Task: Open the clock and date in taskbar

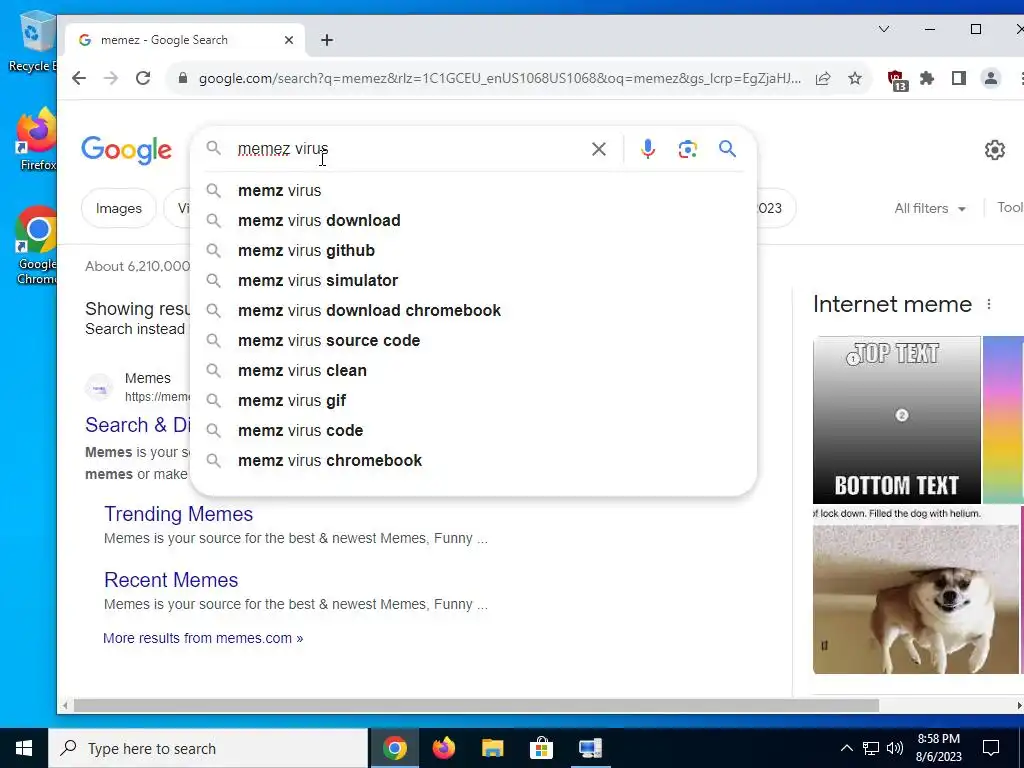Action: (x=938, y=748)
